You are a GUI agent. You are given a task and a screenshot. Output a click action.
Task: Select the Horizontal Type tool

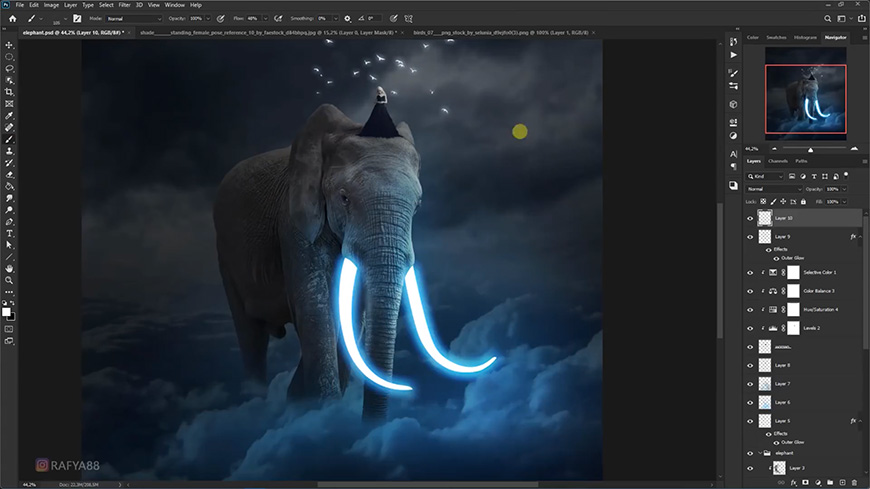(x=9, y=233)
